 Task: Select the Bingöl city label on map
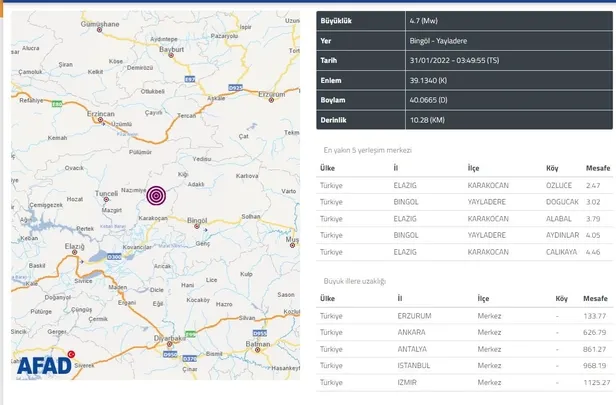[196, 219]
